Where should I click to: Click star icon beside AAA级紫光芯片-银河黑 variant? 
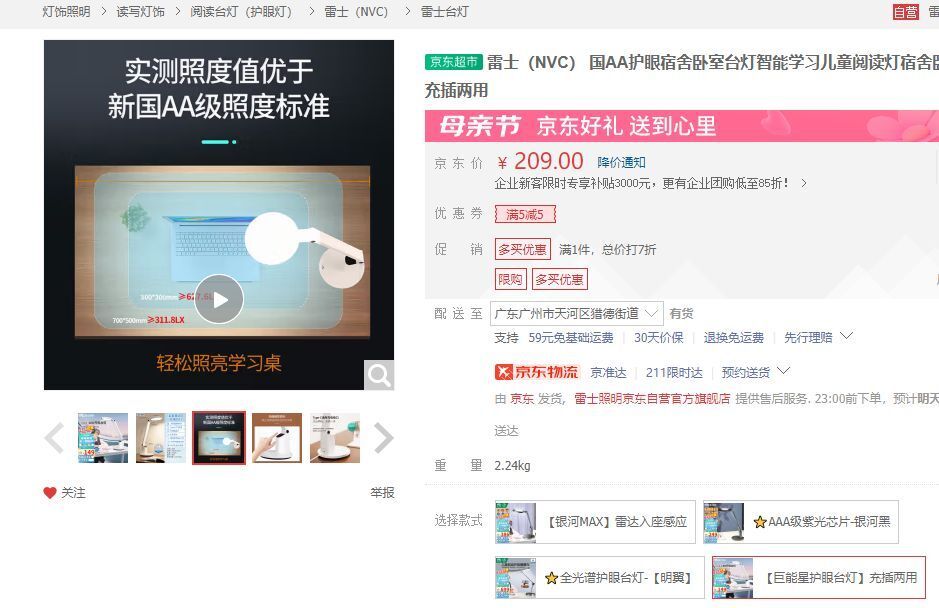759,521
